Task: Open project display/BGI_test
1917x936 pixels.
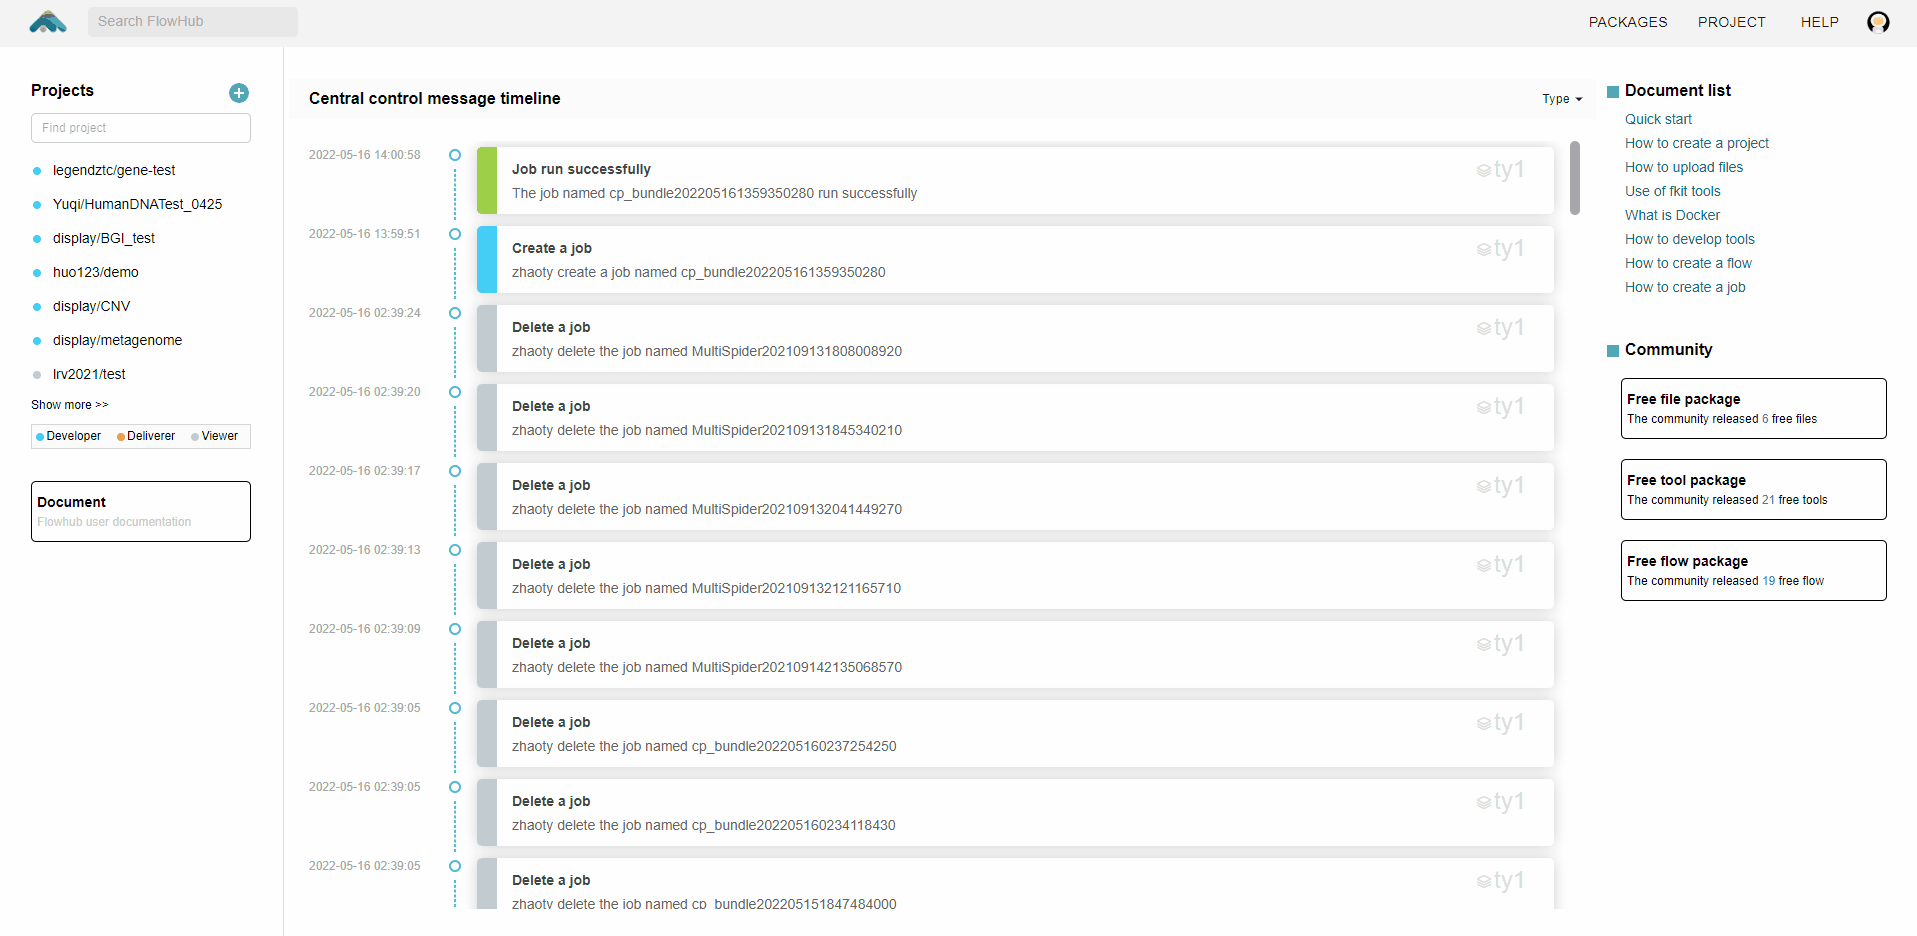Action: pos(104,238)
